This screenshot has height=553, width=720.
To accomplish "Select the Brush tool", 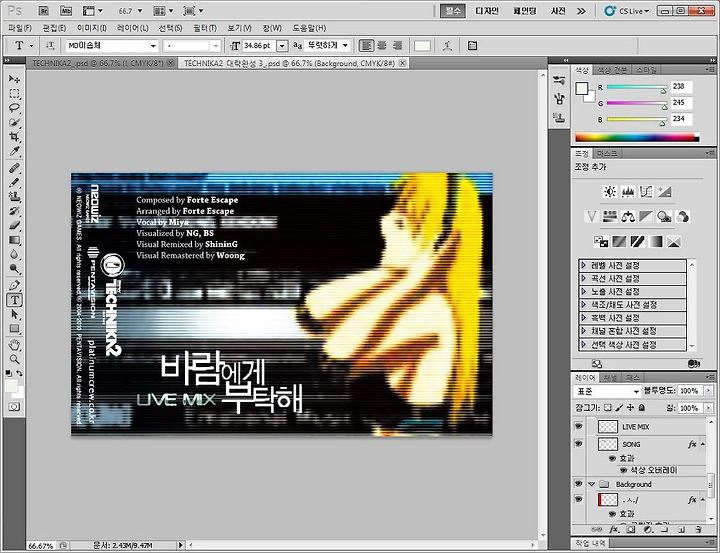I will tap(14, 182).
